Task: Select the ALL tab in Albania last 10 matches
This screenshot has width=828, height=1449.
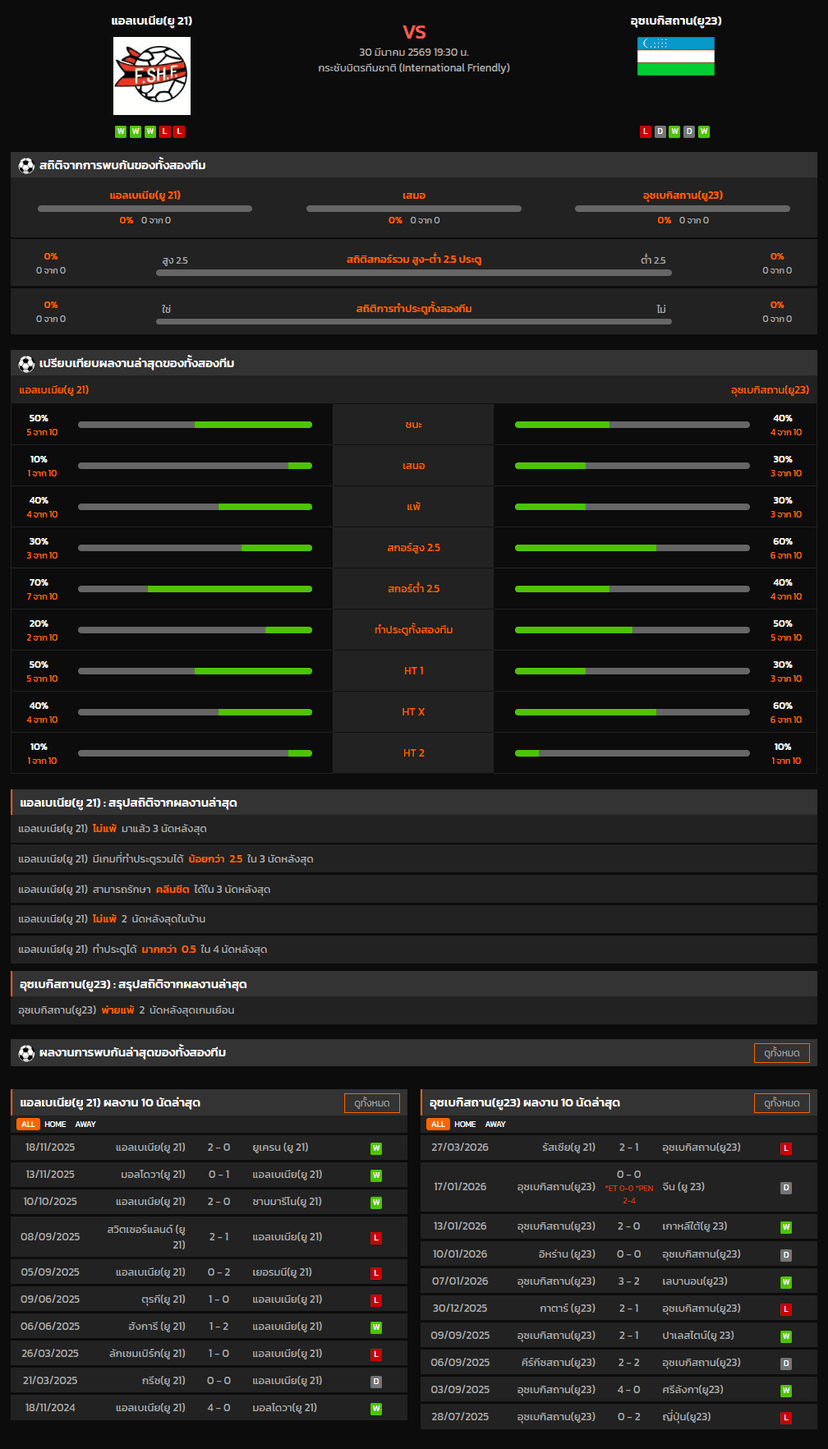Action: pos(28,1124)
